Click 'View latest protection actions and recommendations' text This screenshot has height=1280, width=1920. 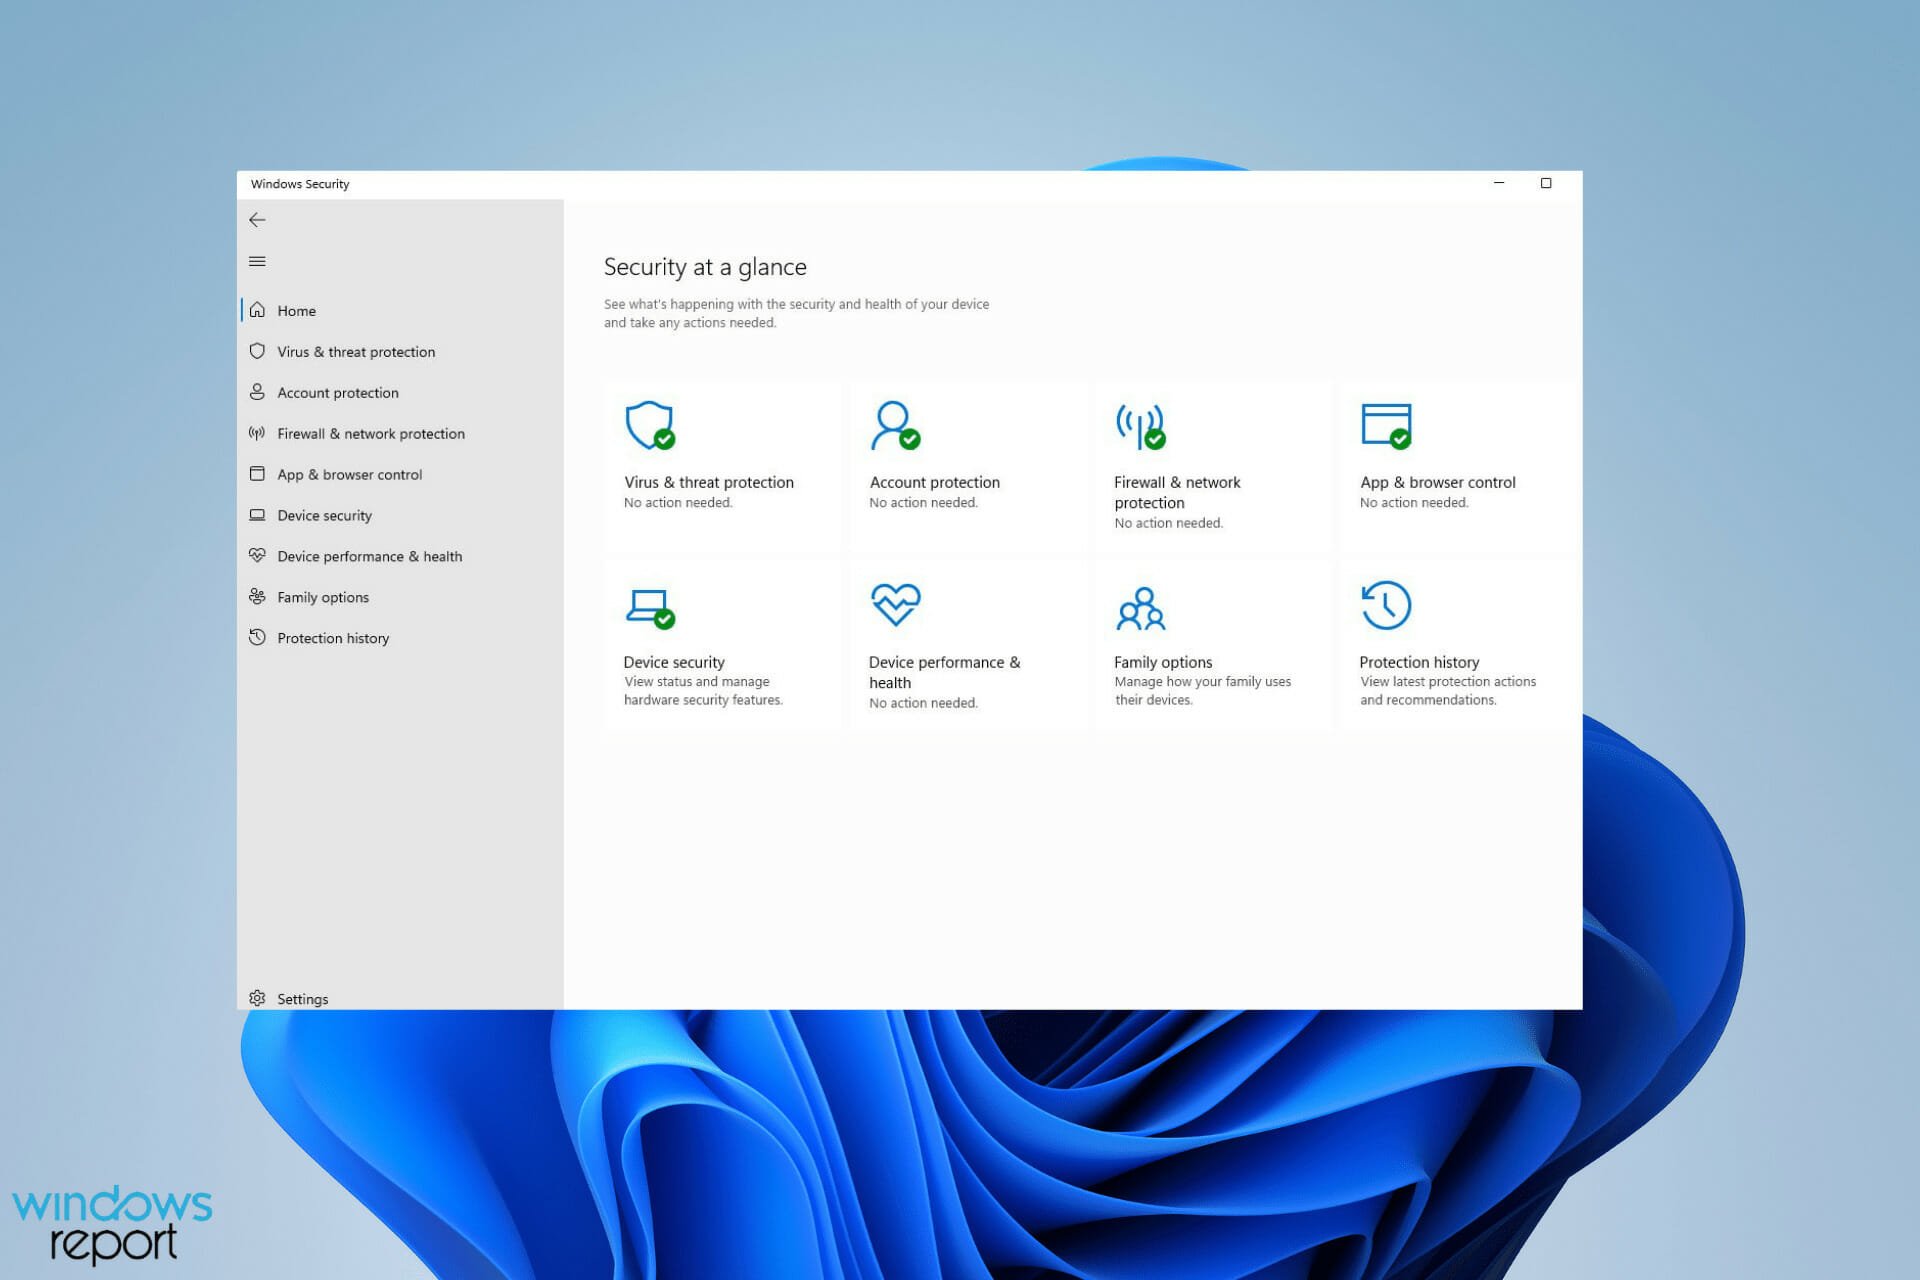point(1448,690)
